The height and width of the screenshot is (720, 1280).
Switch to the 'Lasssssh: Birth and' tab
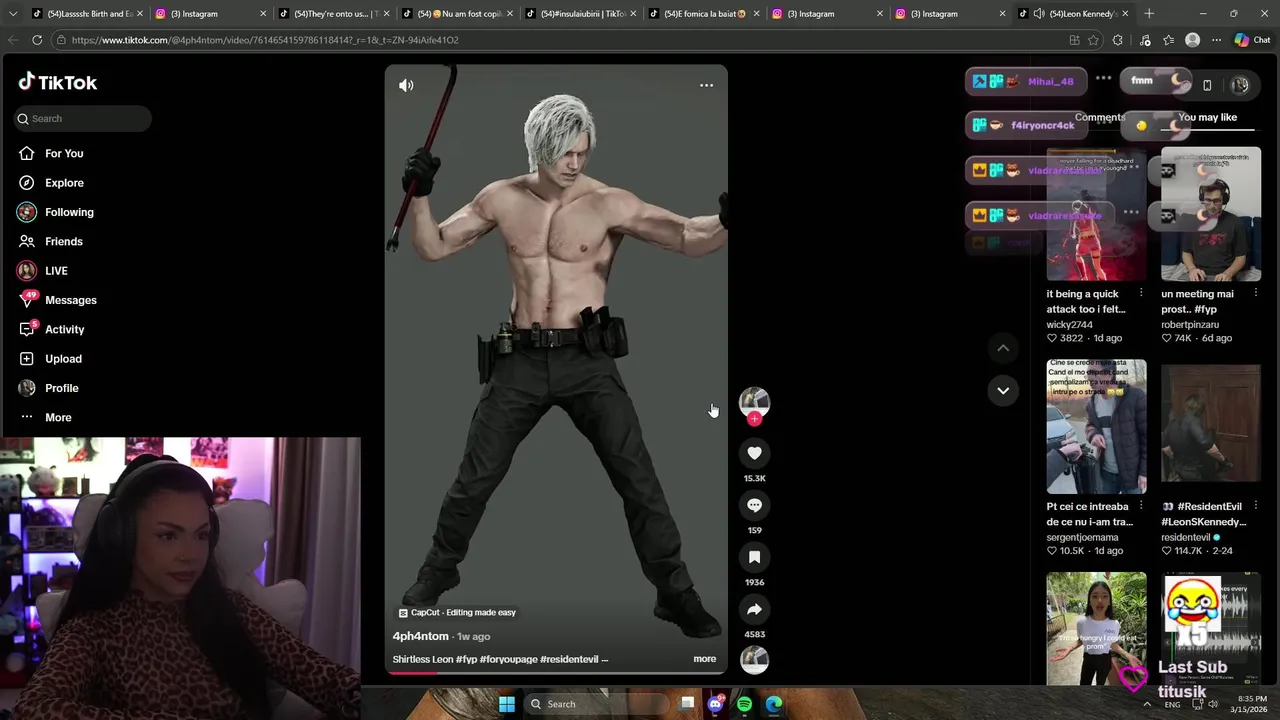pyautogui.click(x=89, y=14)
